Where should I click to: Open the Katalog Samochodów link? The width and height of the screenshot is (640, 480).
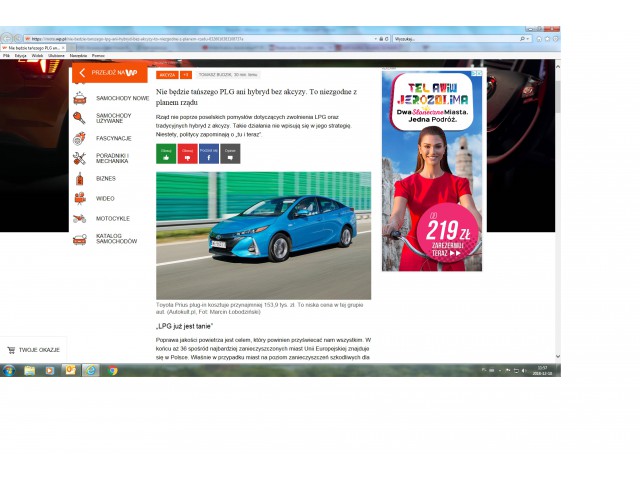[x=116, y=239]
